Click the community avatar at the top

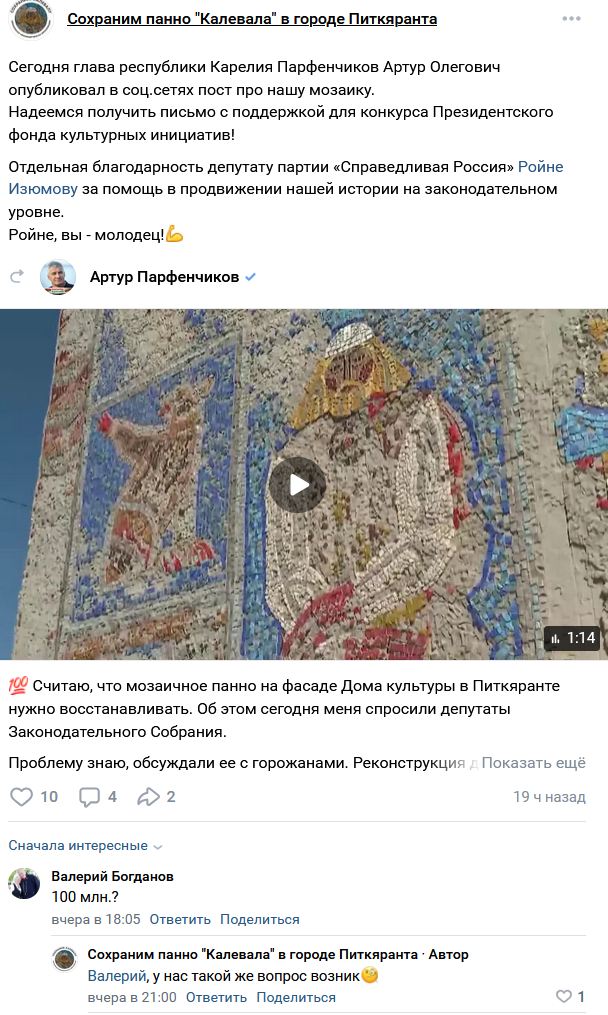[x=30, y=18]
